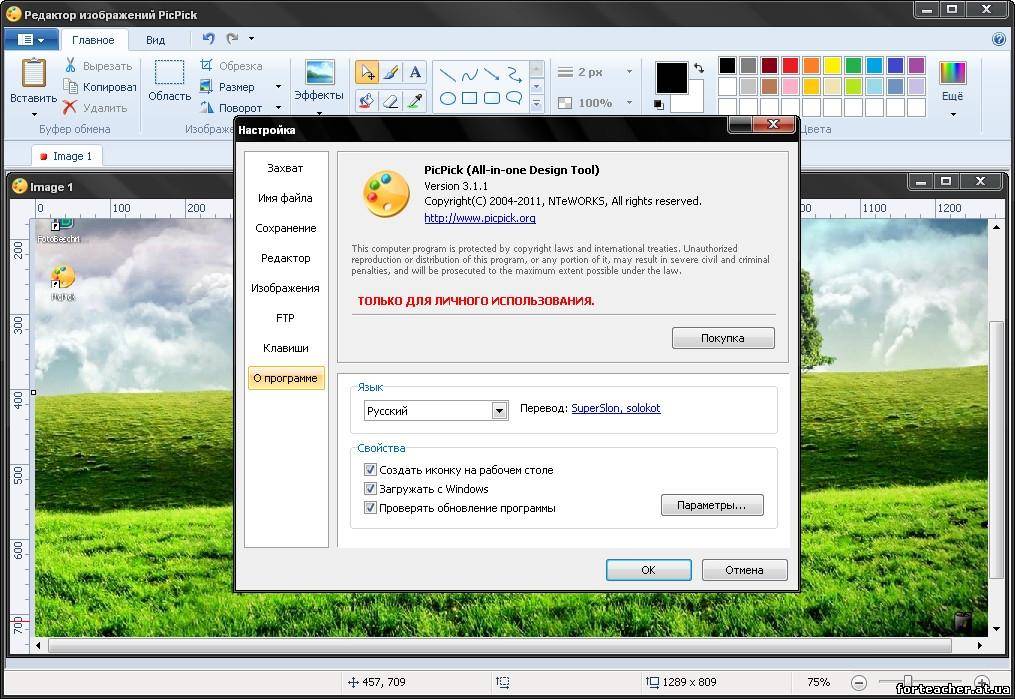The image size is (1015, 699).
Task: Open the help question mark icon
Action: (999, 39)
